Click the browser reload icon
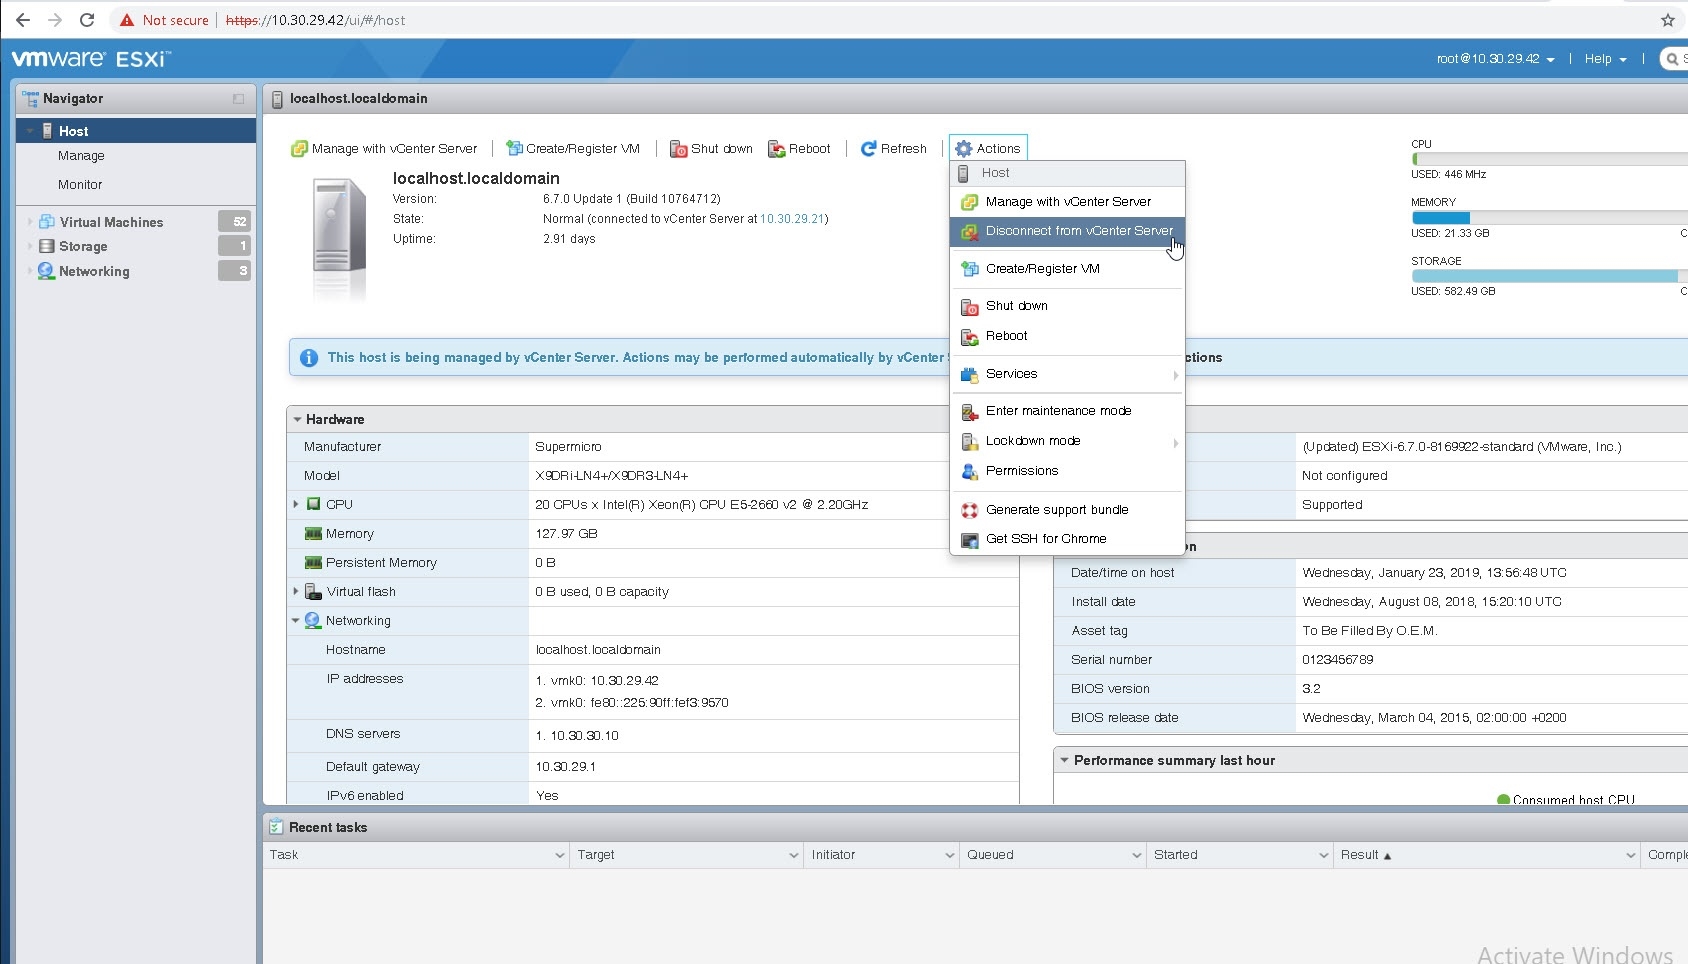Viewport: 1688px width, 964px height. point(87,20)
